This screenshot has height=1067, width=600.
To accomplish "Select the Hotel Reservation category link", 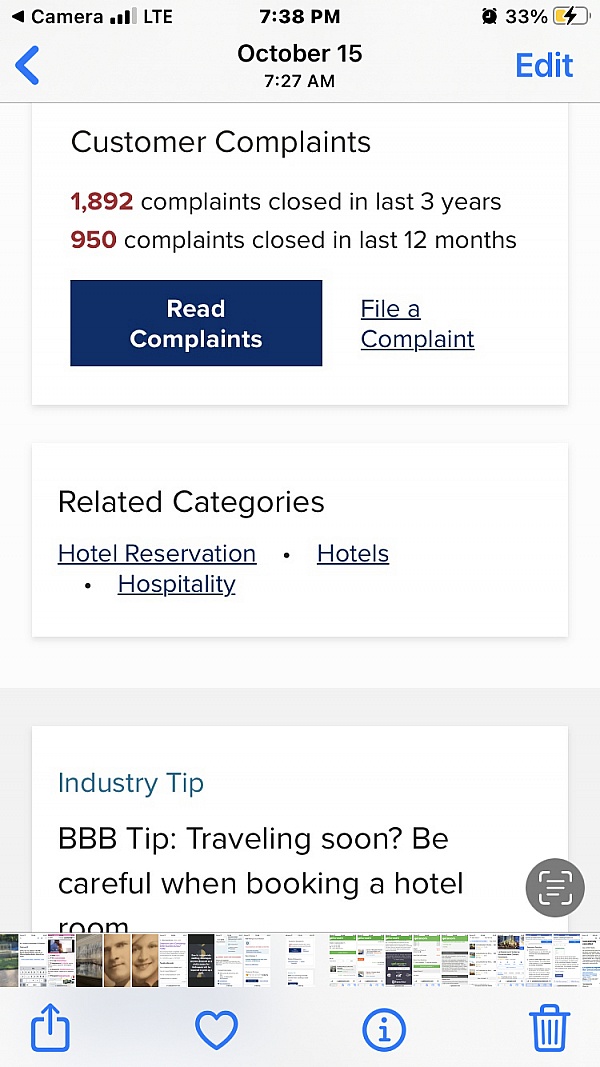I will (156, 553).
